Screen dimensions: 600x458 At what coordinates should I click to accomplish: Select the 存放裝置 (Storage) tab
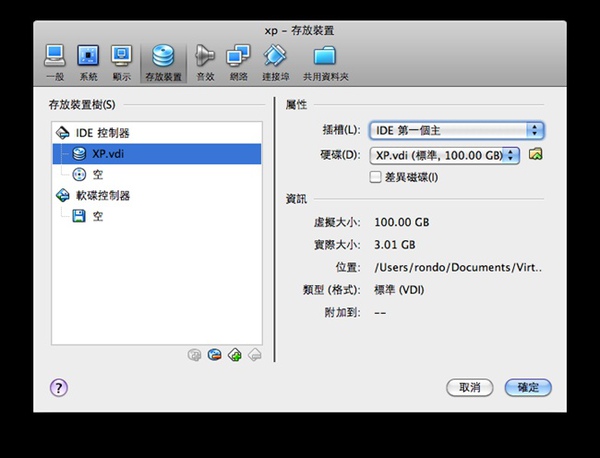pyautogui.click(x=163, y=63)
